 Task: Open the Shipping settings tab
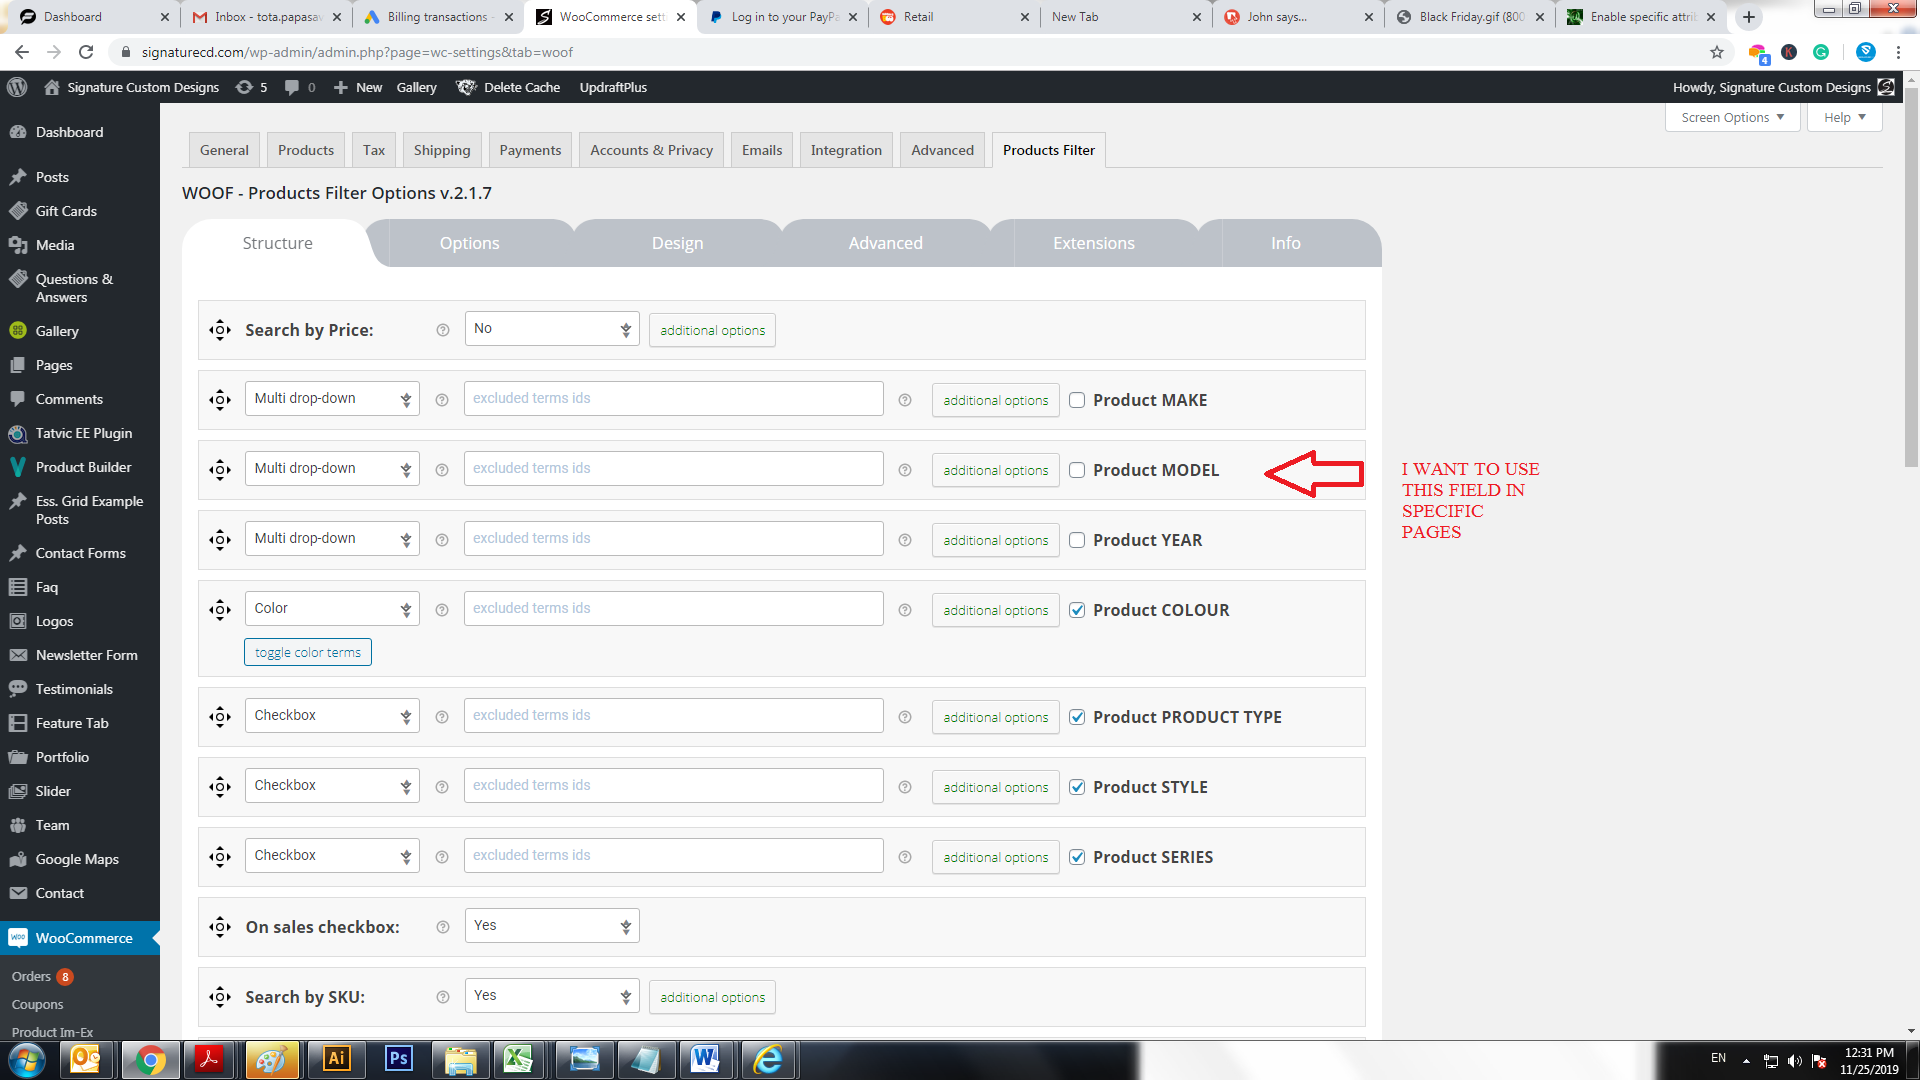pyautogui.click(x=441, y=150)
